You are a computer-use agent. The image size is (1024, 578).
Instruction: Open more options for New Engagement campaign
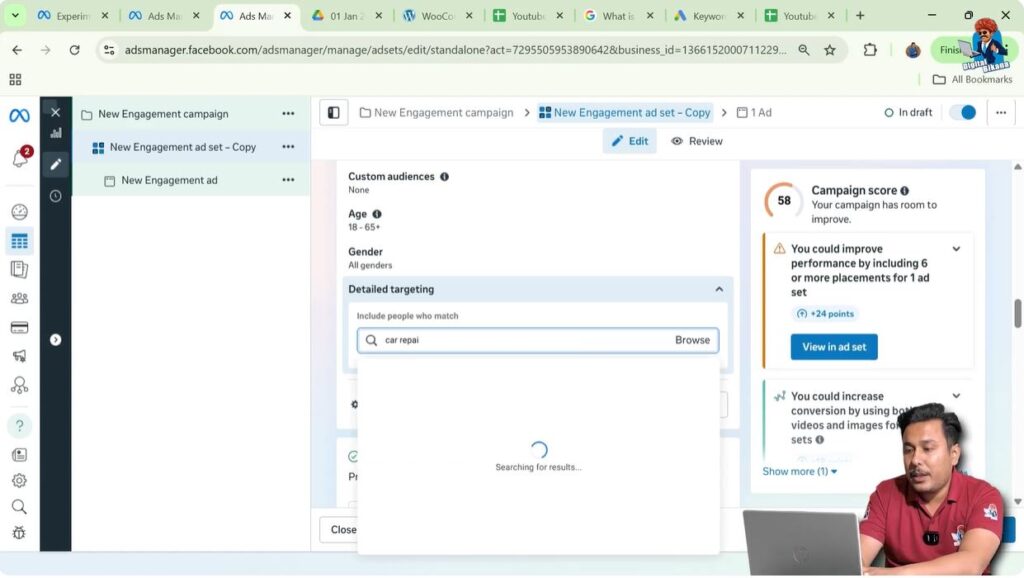pos(288,114)
